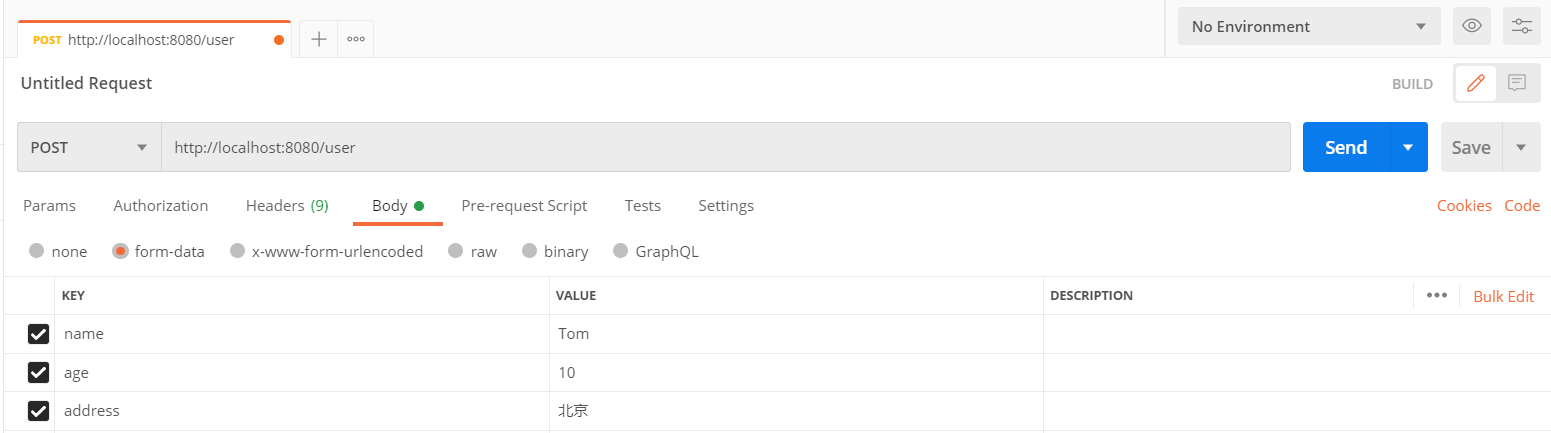
Task: Click the column options ellipsis near Bulk Edit
Action: [1437, 295]
